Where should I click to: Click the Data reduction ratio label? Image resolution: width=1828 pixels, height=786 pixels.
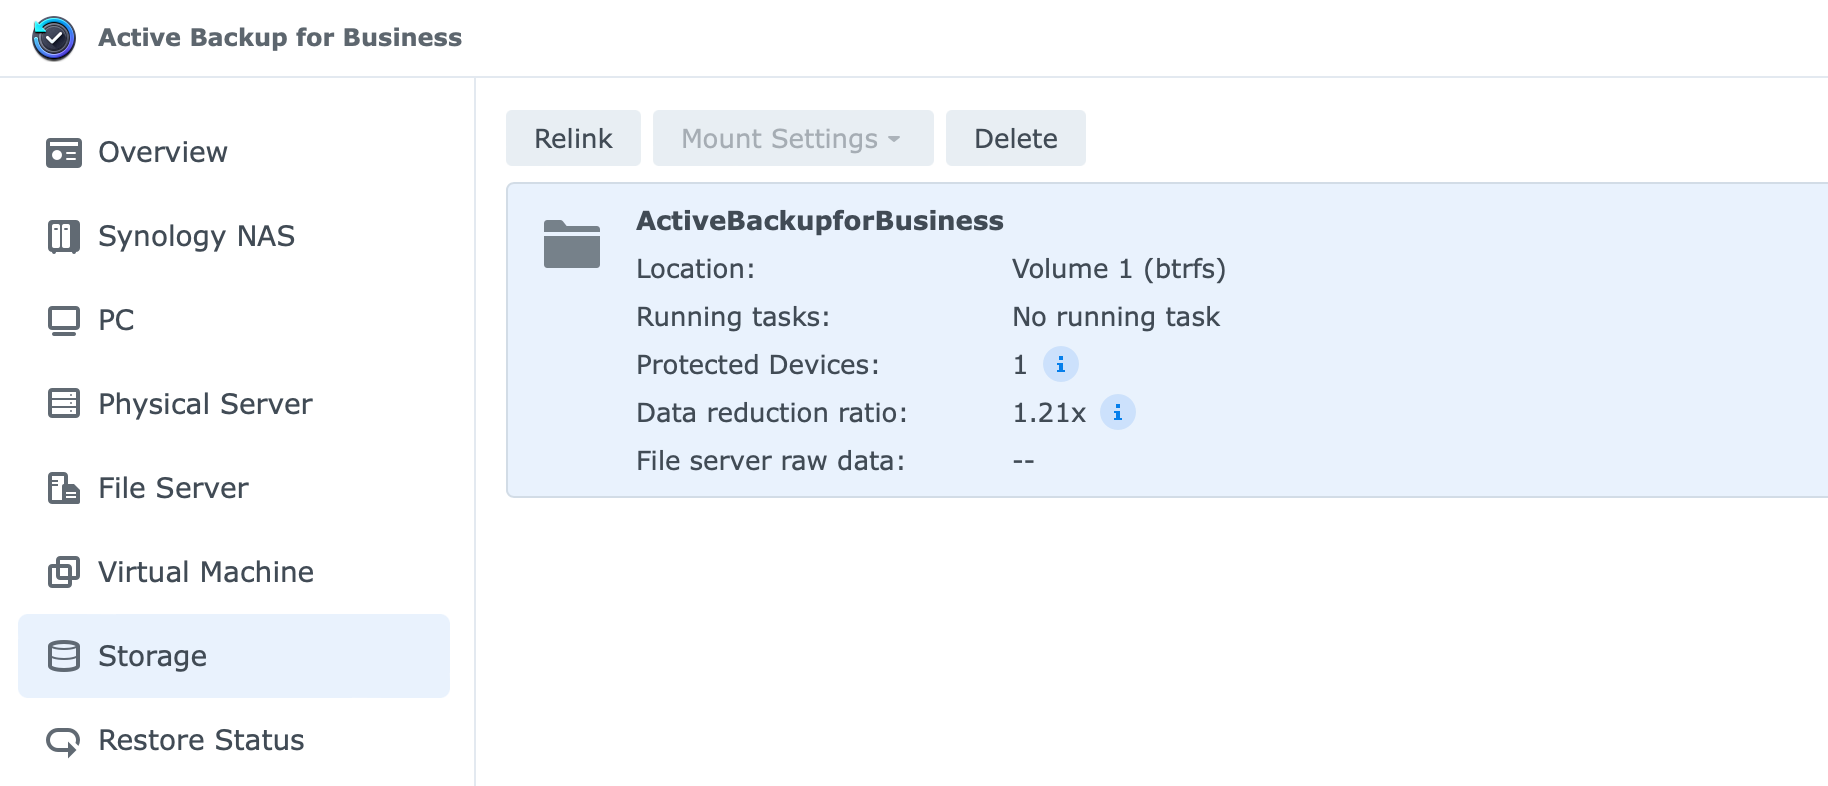click(771, 413)
